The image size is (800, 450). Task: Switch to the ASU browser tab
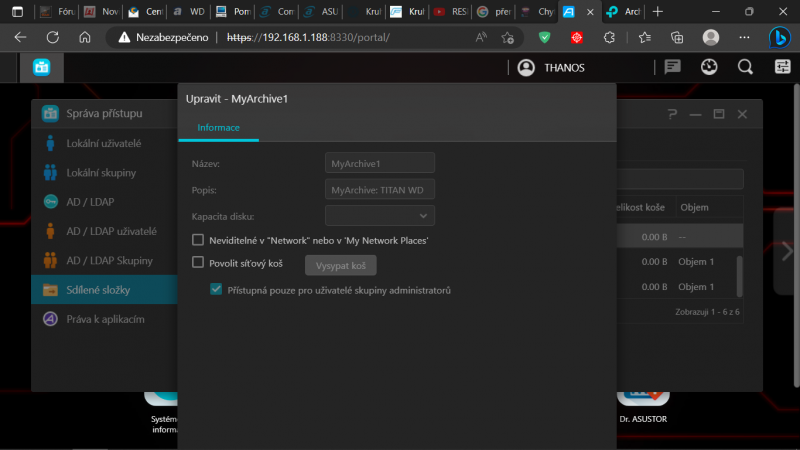tap(321, 11)
